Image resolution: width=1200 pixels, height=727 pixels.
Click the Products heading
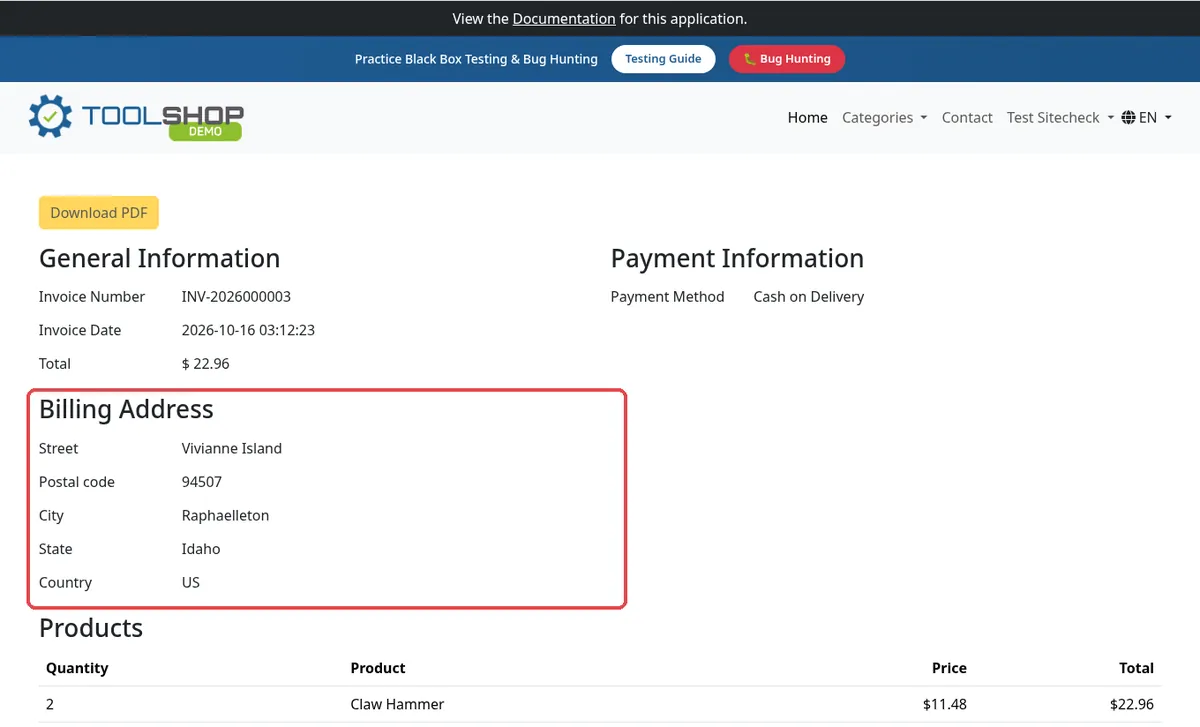point(91,628)
